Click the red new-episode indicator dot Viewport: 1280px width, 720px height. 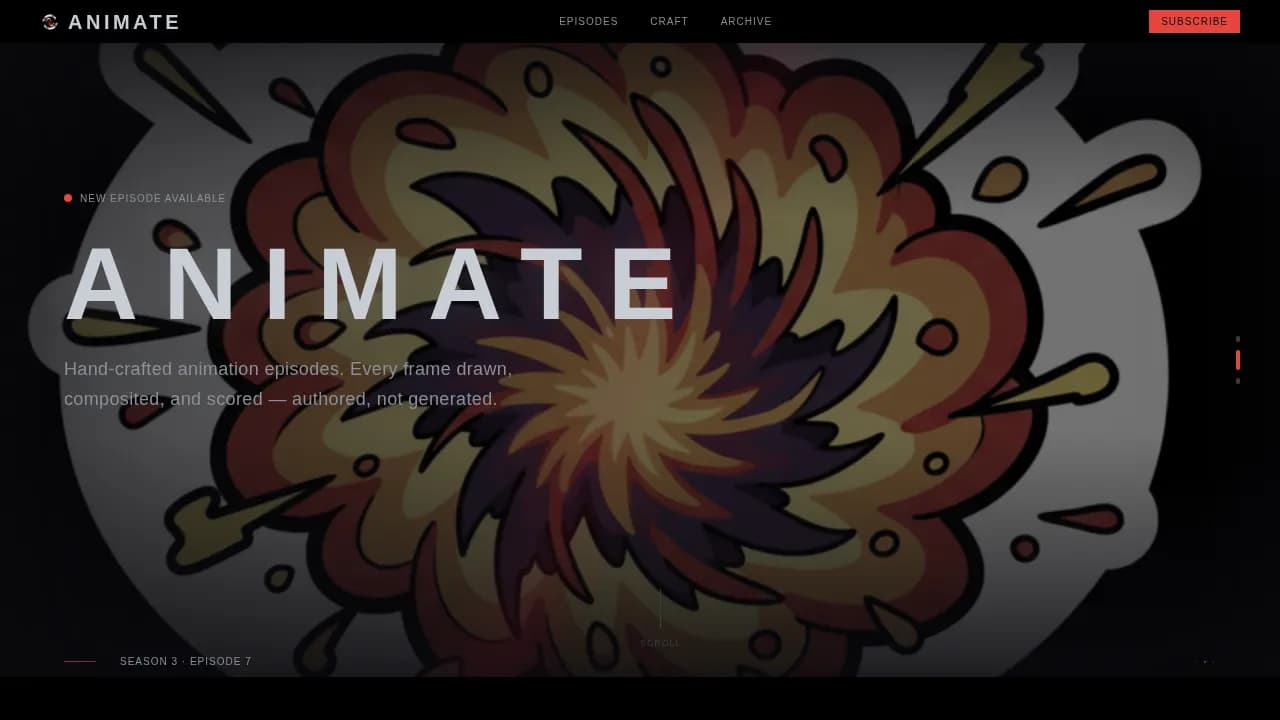click(x=68, y=198)
